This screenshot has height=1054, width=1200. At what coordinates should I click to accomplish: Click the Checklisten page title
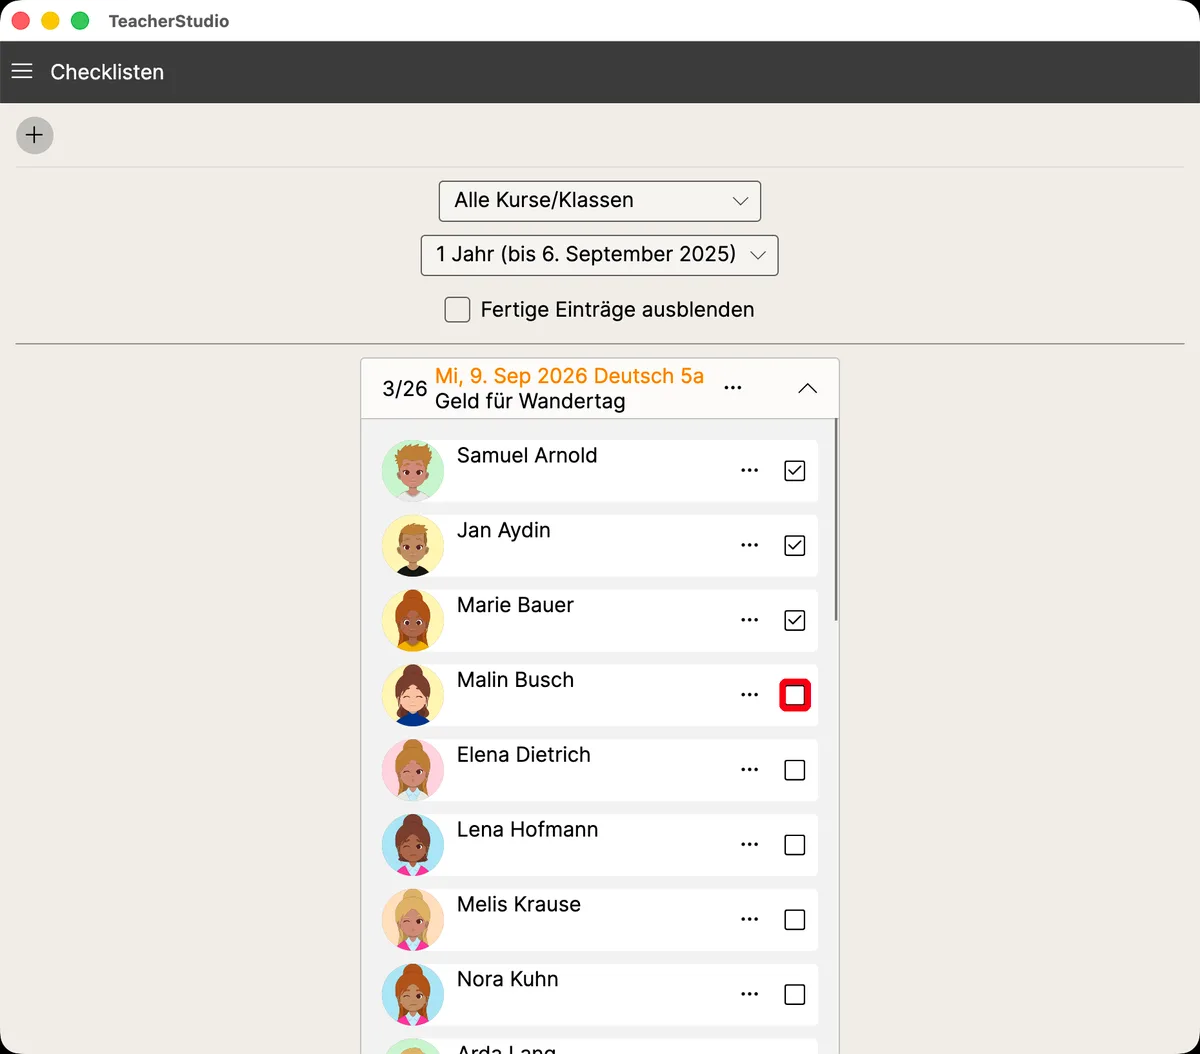(x=107, y=72)
